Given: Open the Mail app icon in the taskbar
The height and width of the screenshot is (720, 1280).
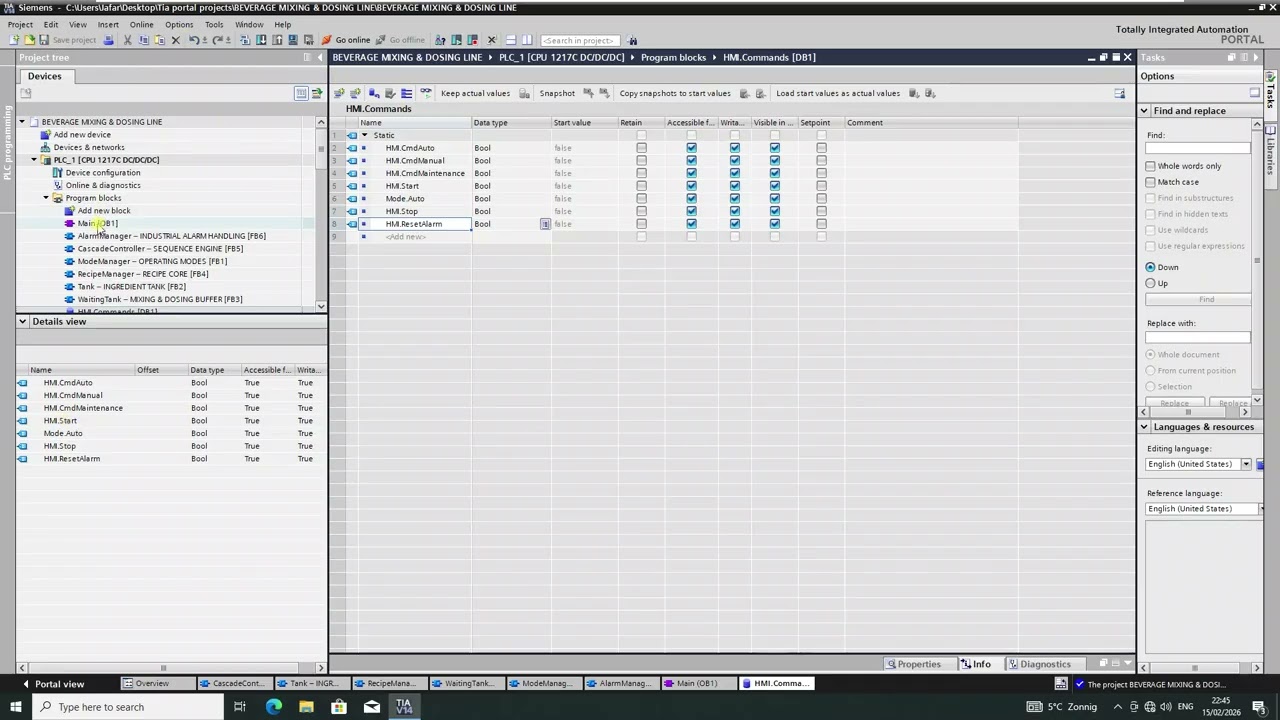Looking at the screenshot, I should pos(371,707).
